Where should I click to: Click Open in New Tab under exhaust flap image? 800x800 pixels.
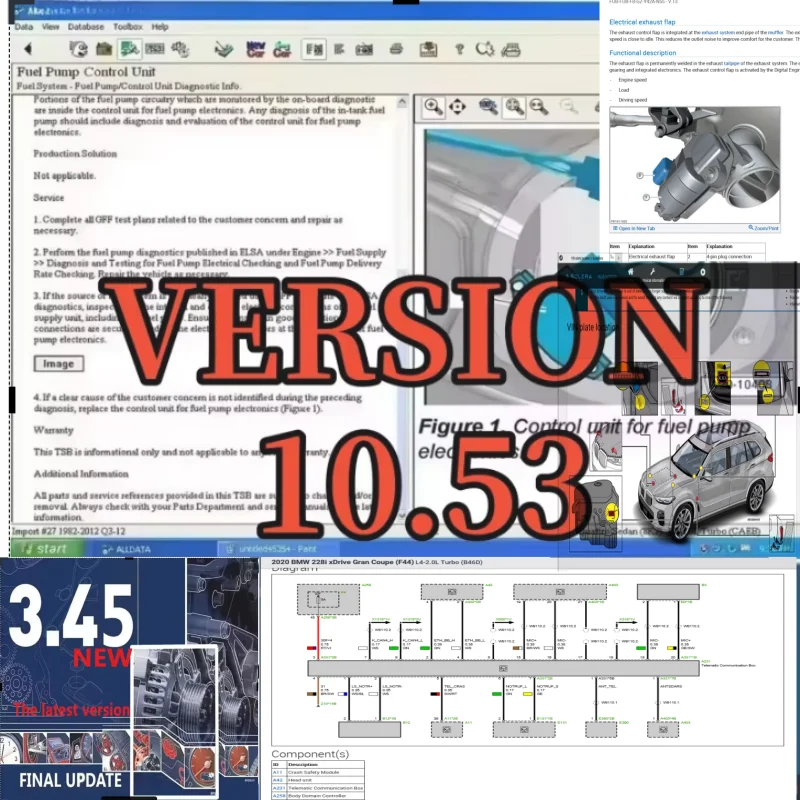(x=634, y=229)
